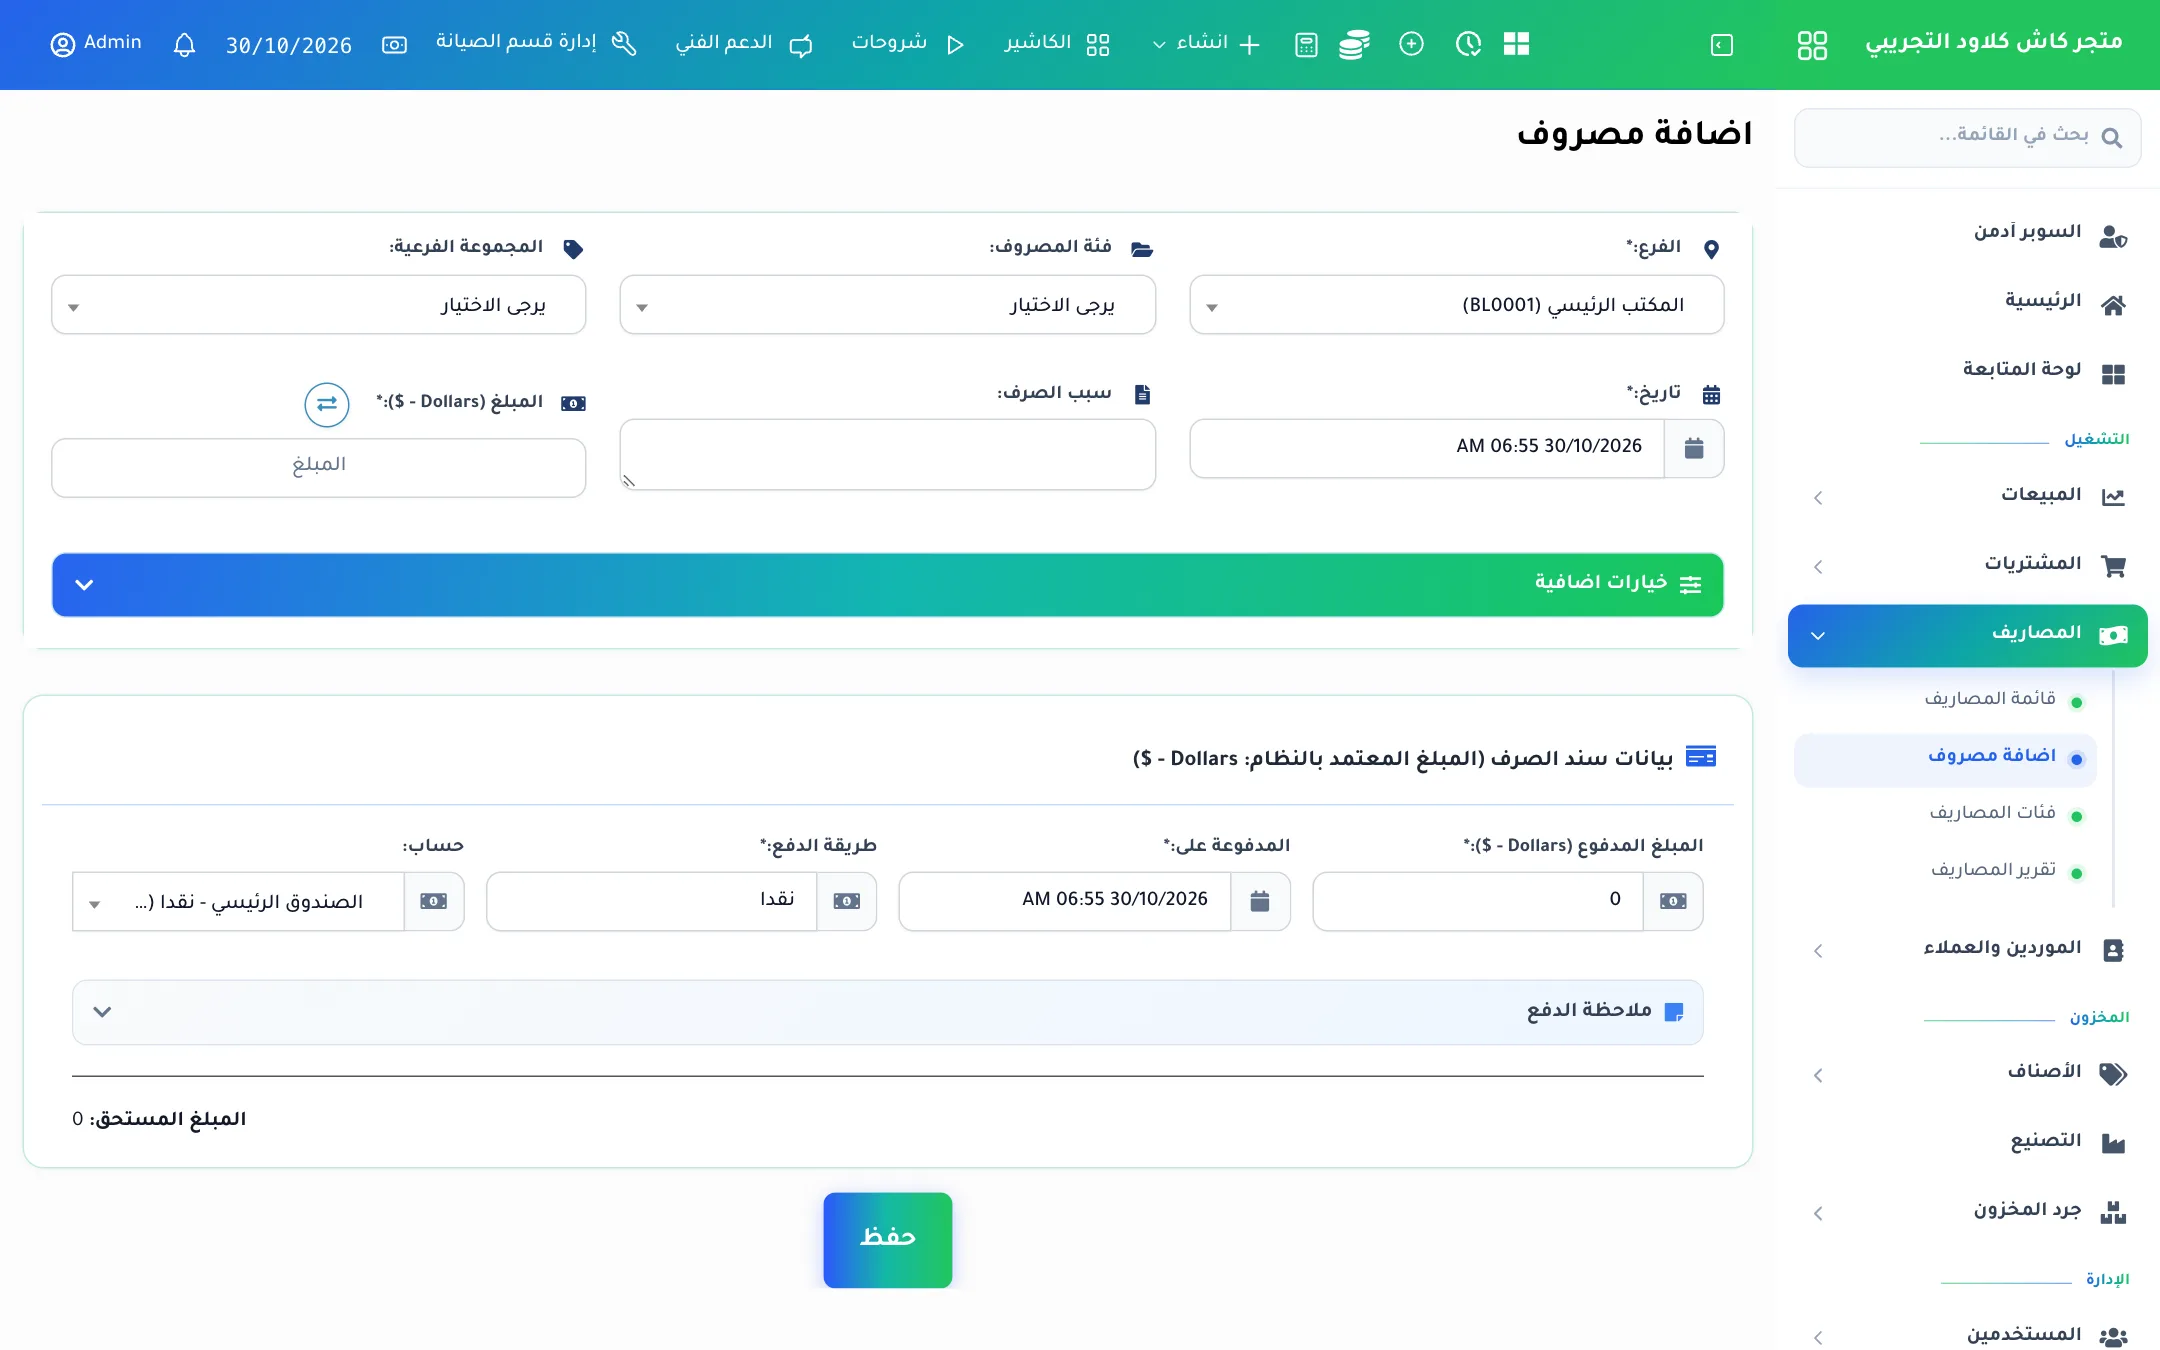
Task: Click the sidebar collapse icon in header
Action: point(1722,45)
